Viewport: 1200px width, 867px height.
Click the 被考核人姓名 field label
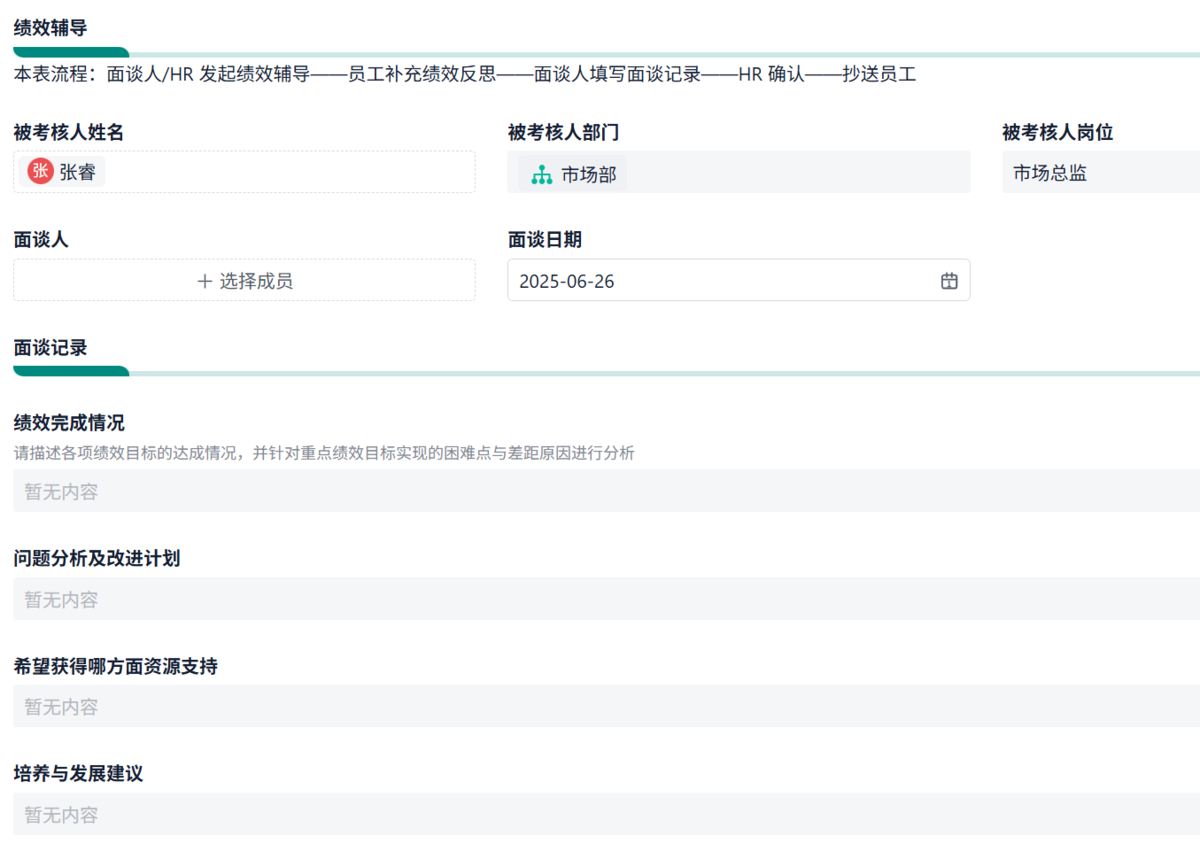coord(69,132)
